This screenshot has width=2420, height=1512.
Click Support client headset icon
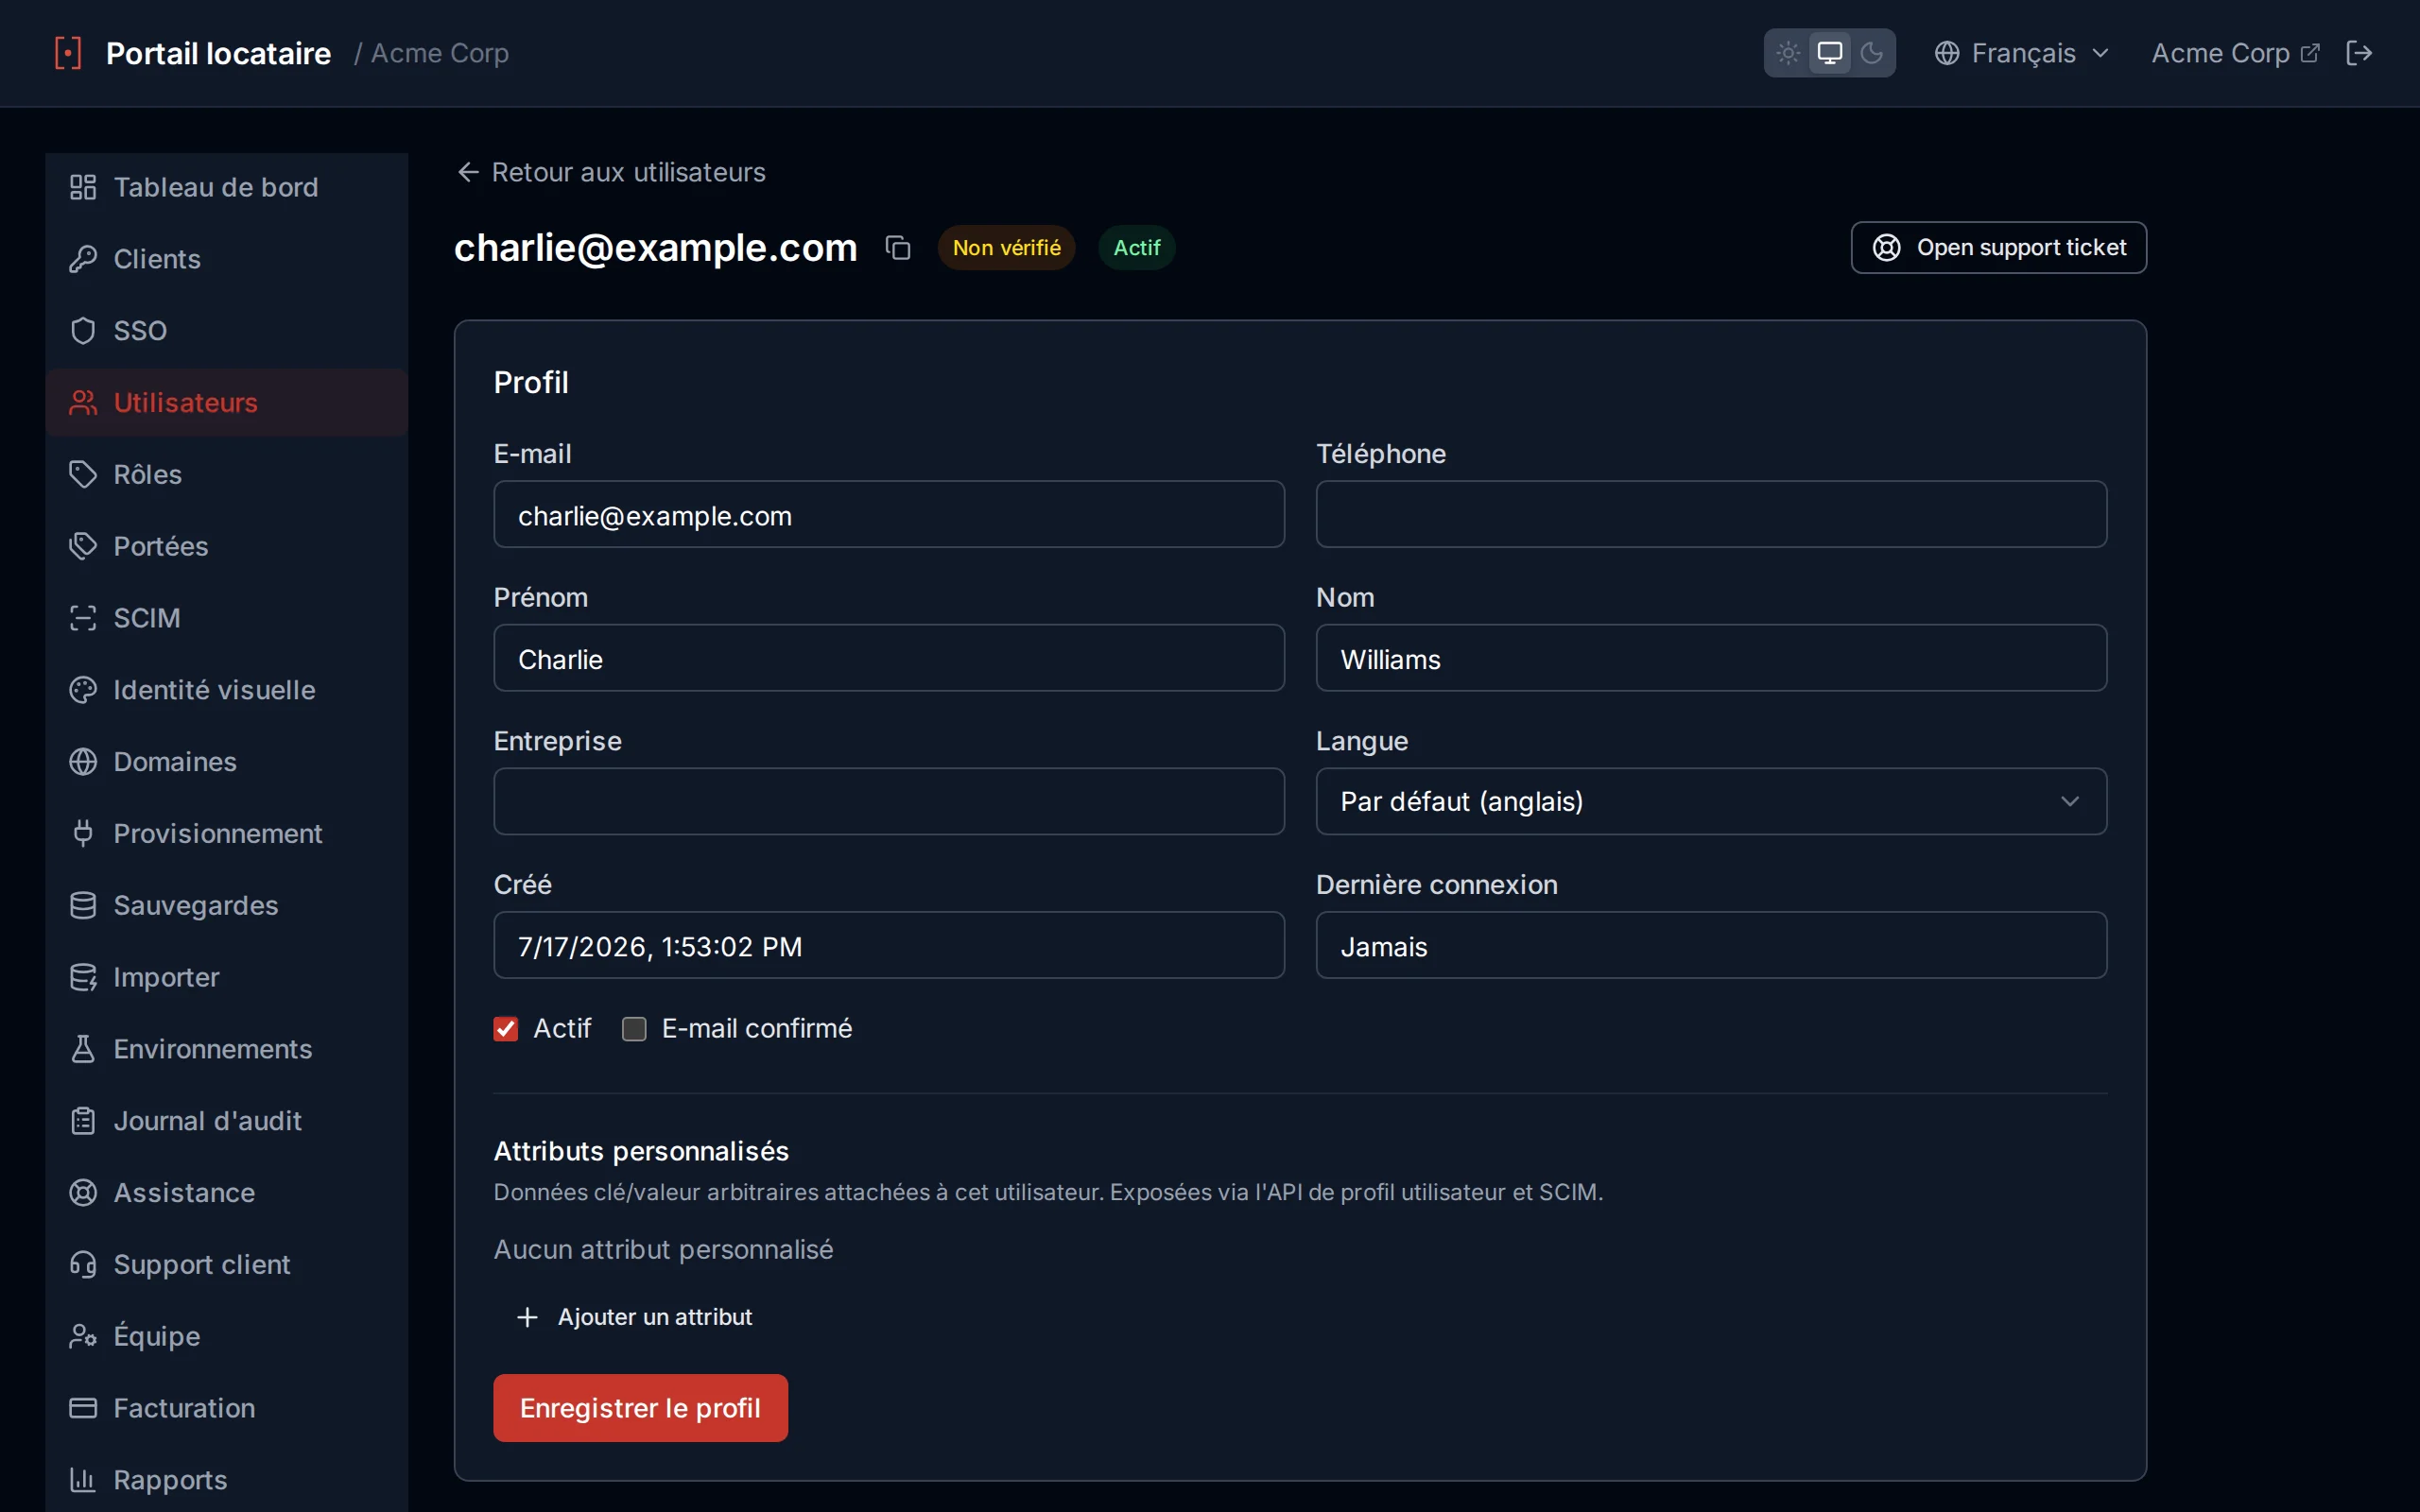[x=83, y=1264]
